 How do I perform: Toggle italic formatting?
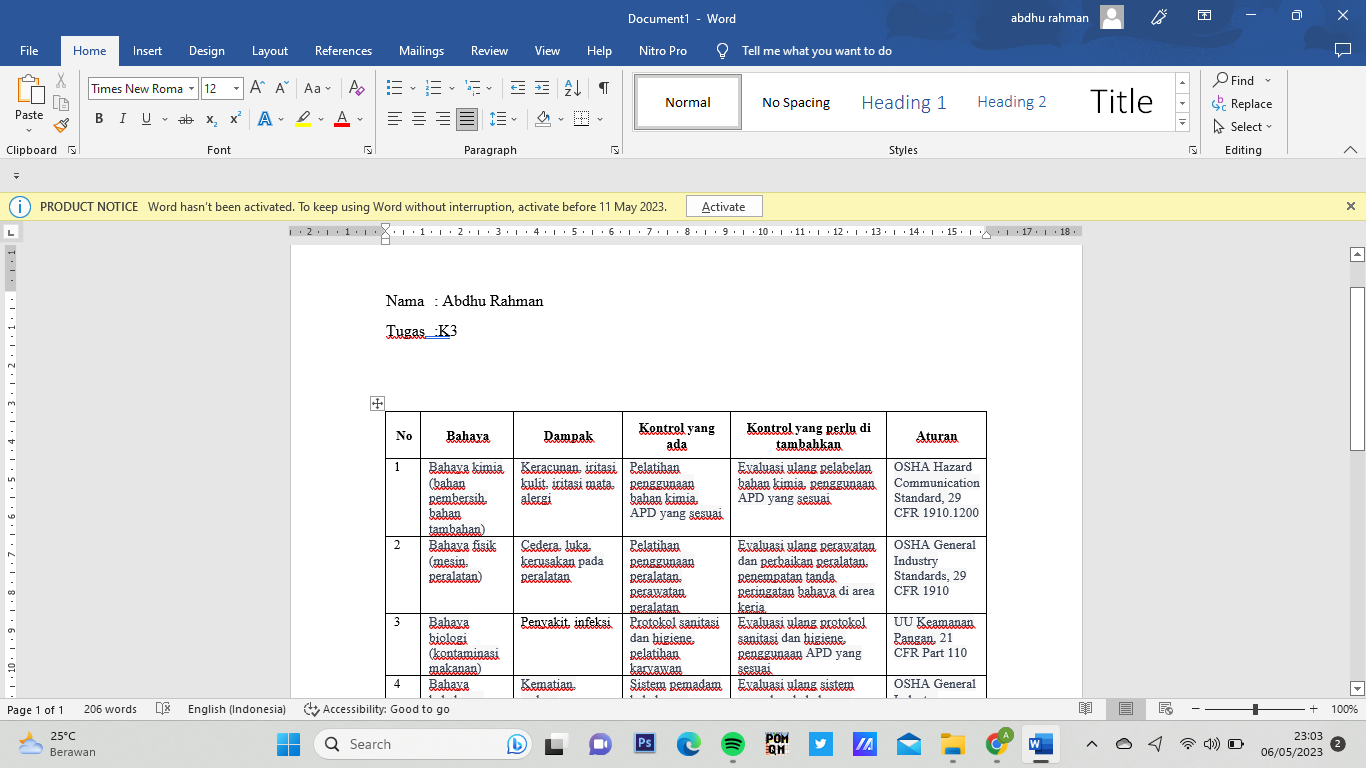122,119
